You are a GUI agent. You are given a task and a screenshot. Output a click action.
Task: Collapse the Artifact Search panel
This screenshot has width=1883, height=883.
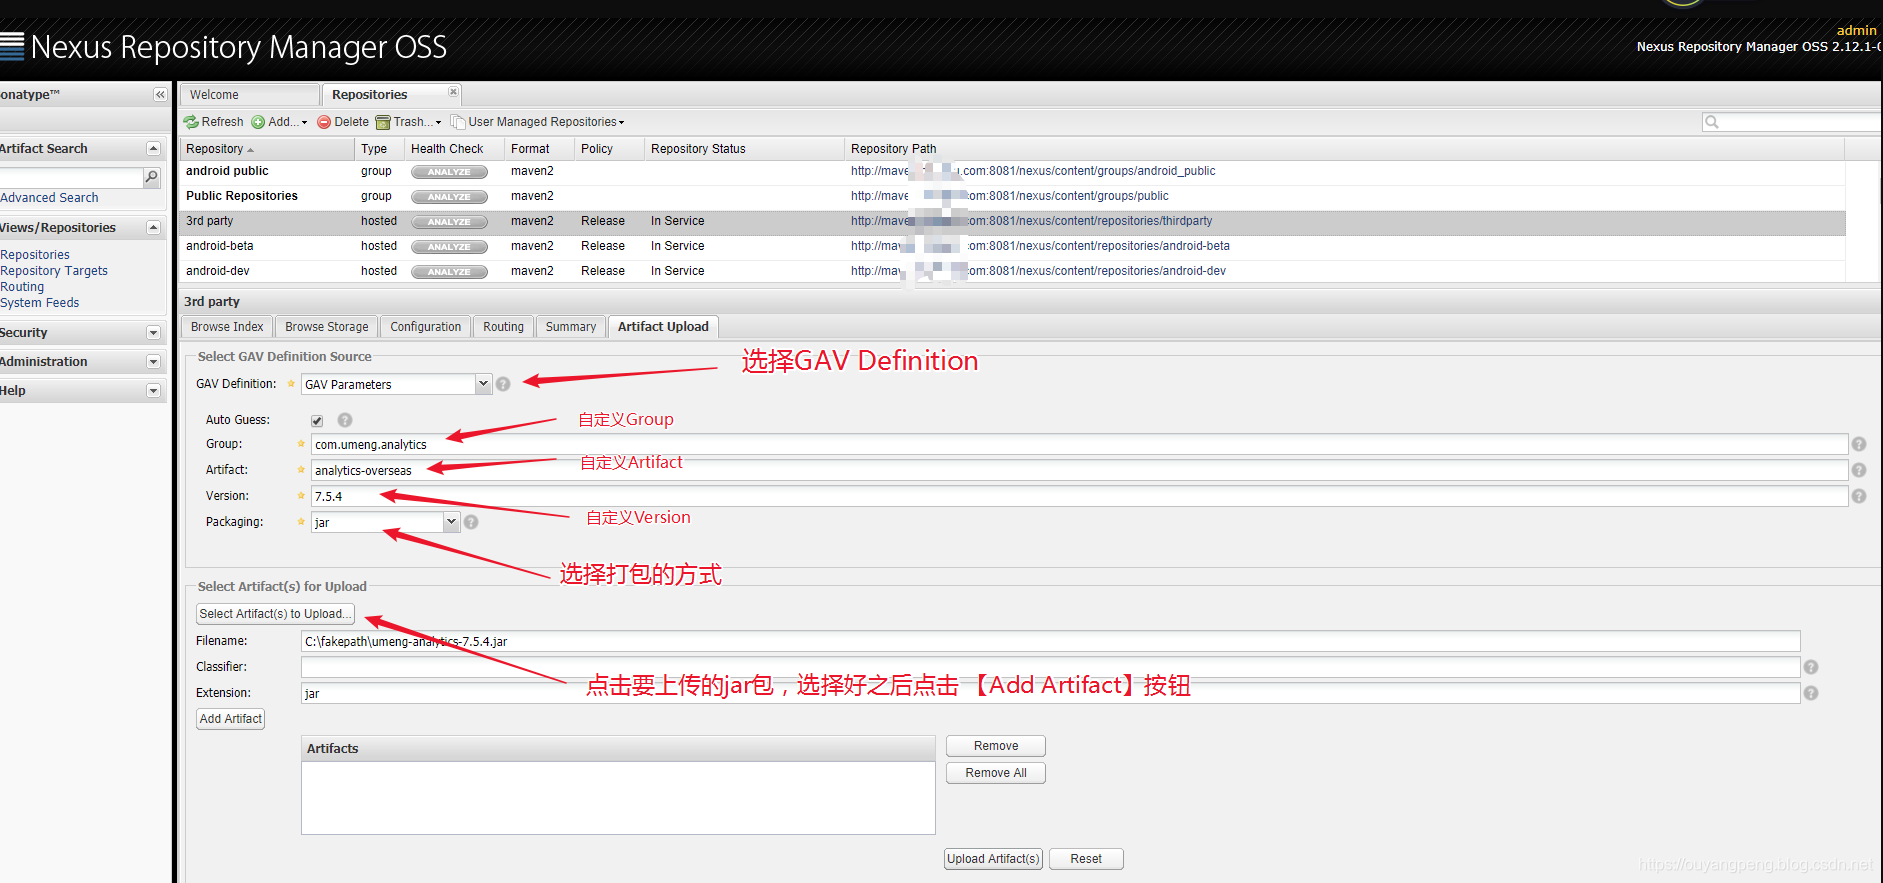tap(153, 148)
